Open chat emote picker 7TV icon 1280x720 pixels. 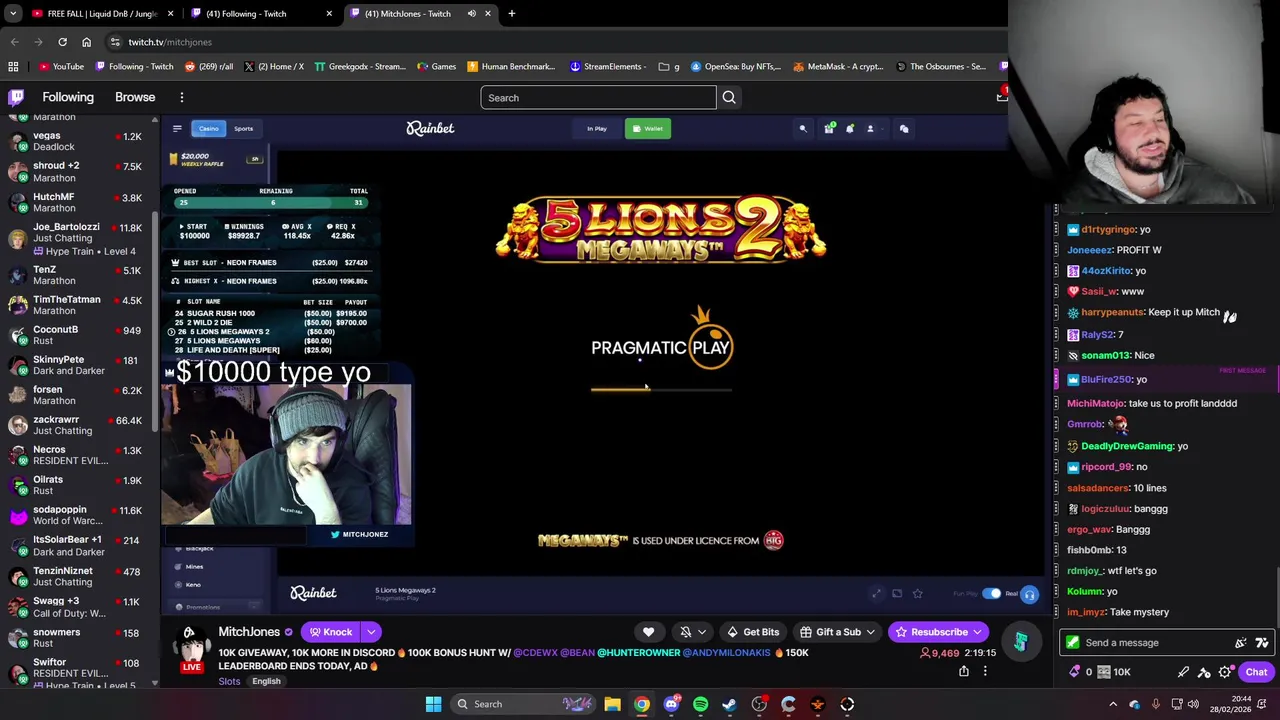coord(1262,643)
